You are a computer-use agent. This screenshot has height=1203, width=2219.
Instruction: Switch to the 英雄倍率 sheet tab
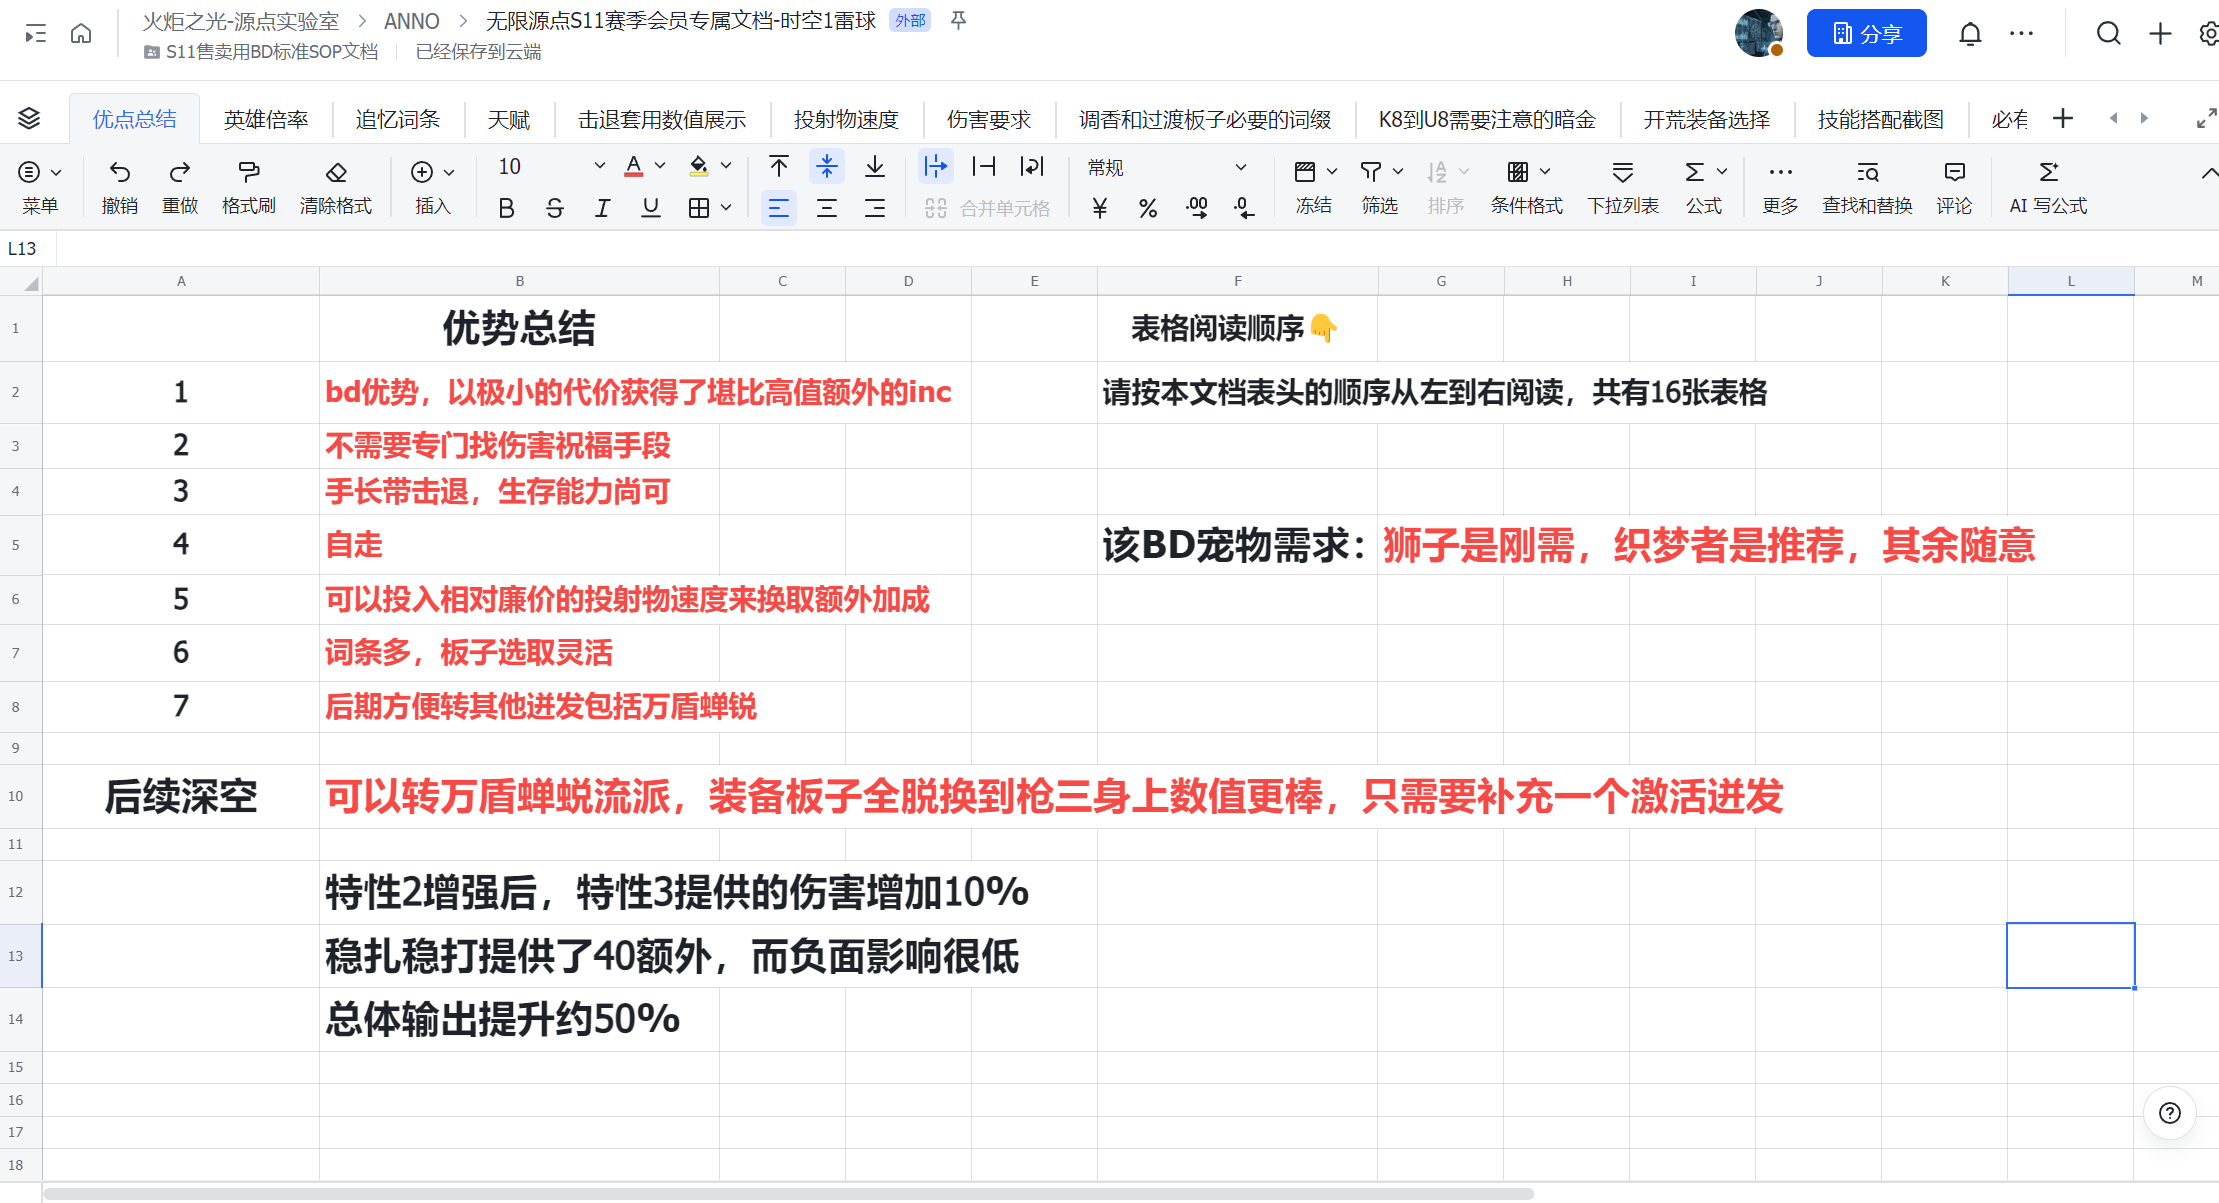coord(265,120)
